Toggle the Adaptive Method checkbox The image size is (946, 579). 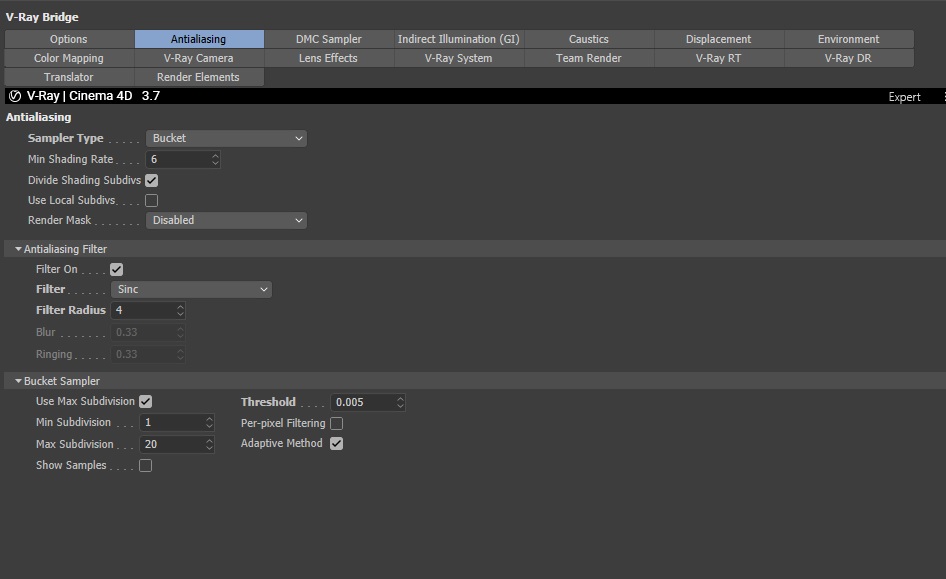(x=337, y=444)
